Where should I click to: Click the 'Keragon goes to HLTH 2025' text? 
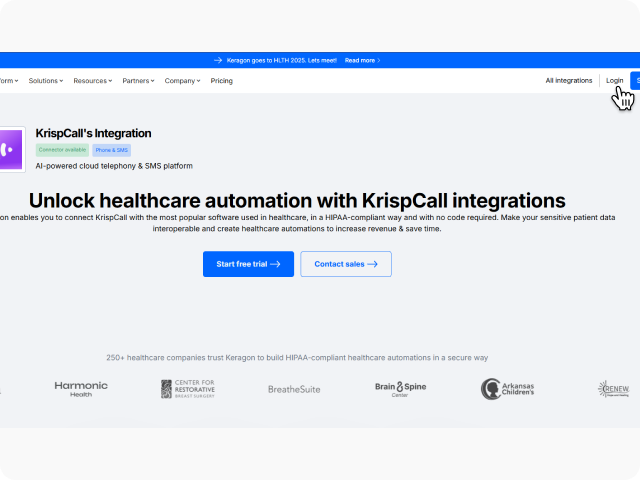coord(282,60)
